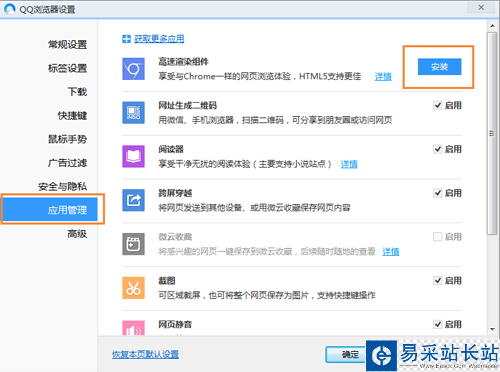Click the 安装 button for 高速渲染组件
The width and height of the screenshot is (500, 372).
click(x=439, y=67)
